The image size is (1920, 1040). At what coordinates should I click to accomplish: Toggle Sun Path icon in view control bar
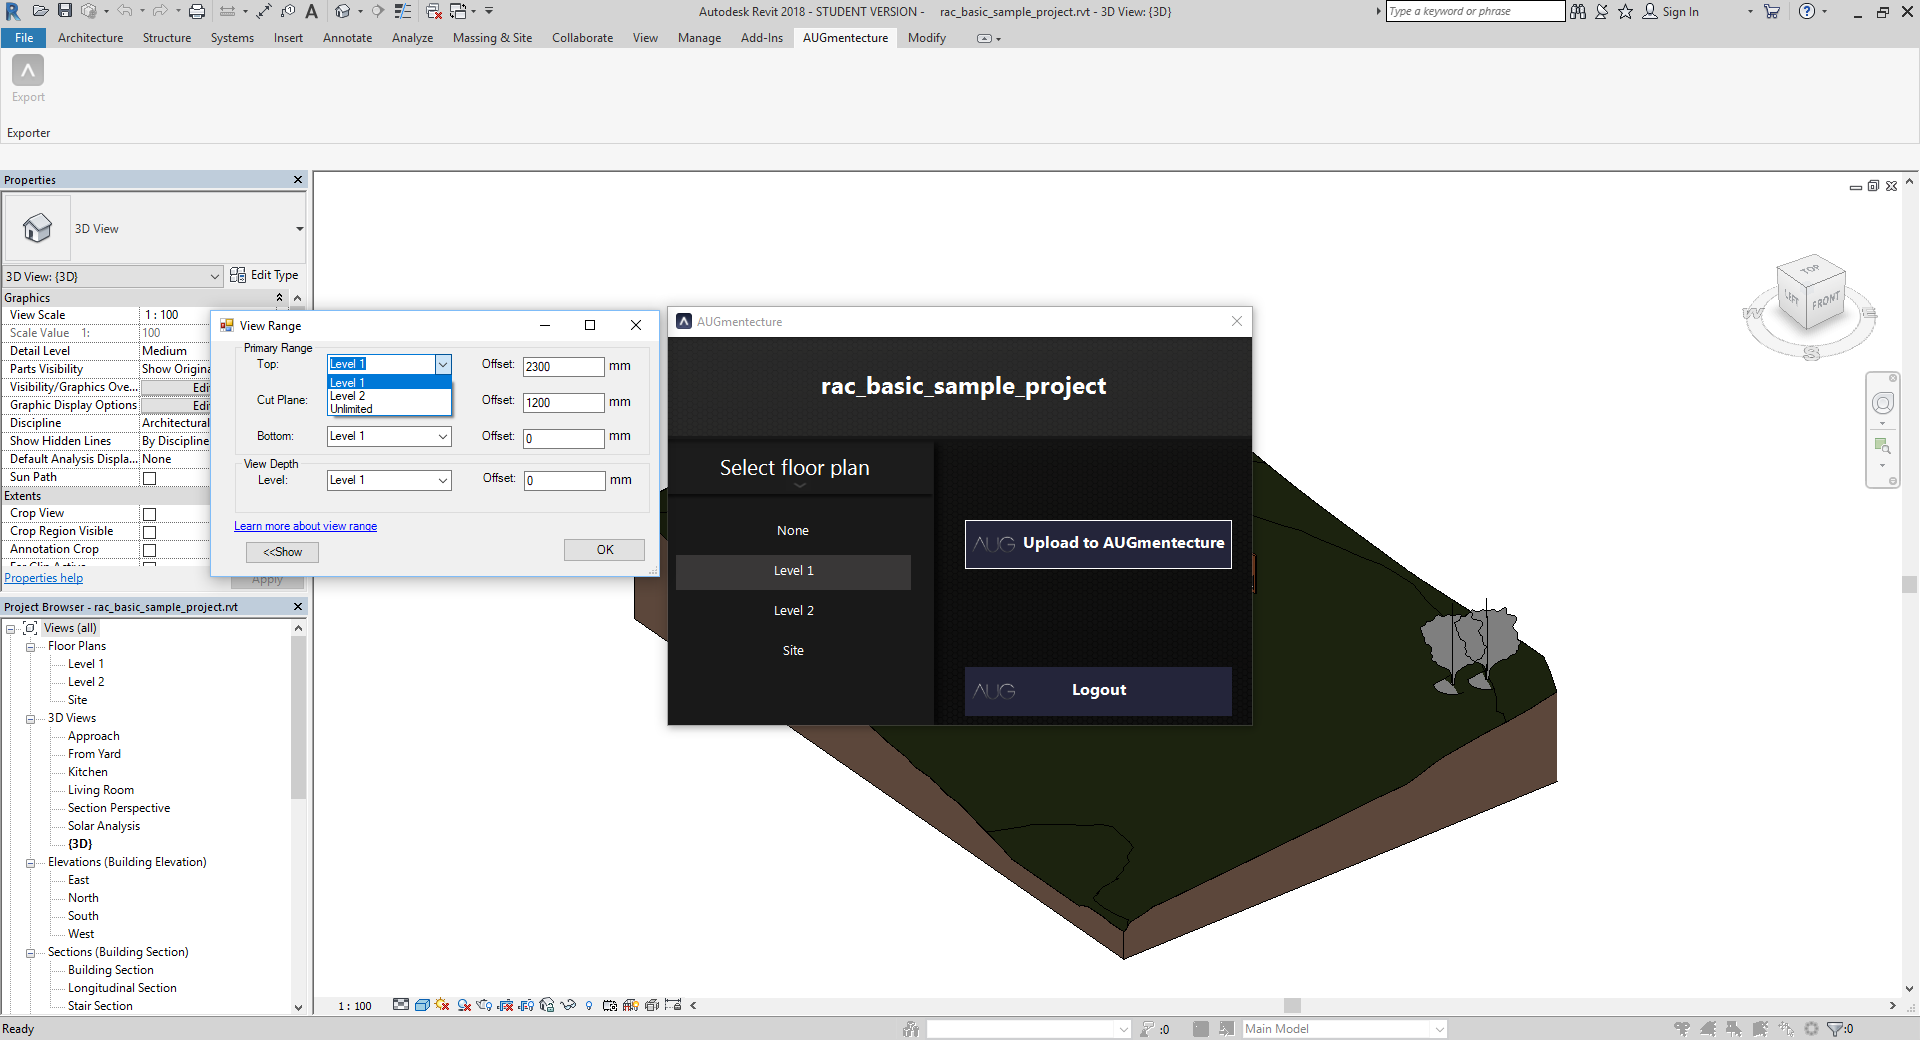coord(442,1005)
